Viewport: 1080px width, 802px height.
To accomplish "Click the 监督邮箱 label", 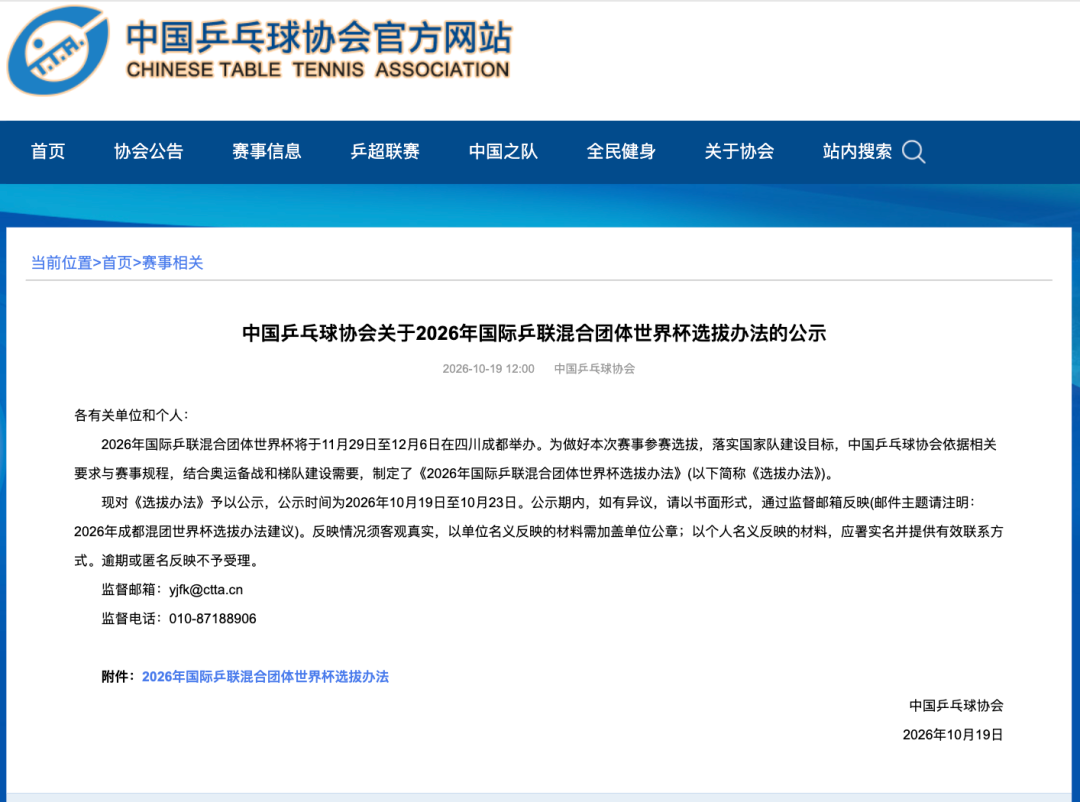I will coord(132,590).
